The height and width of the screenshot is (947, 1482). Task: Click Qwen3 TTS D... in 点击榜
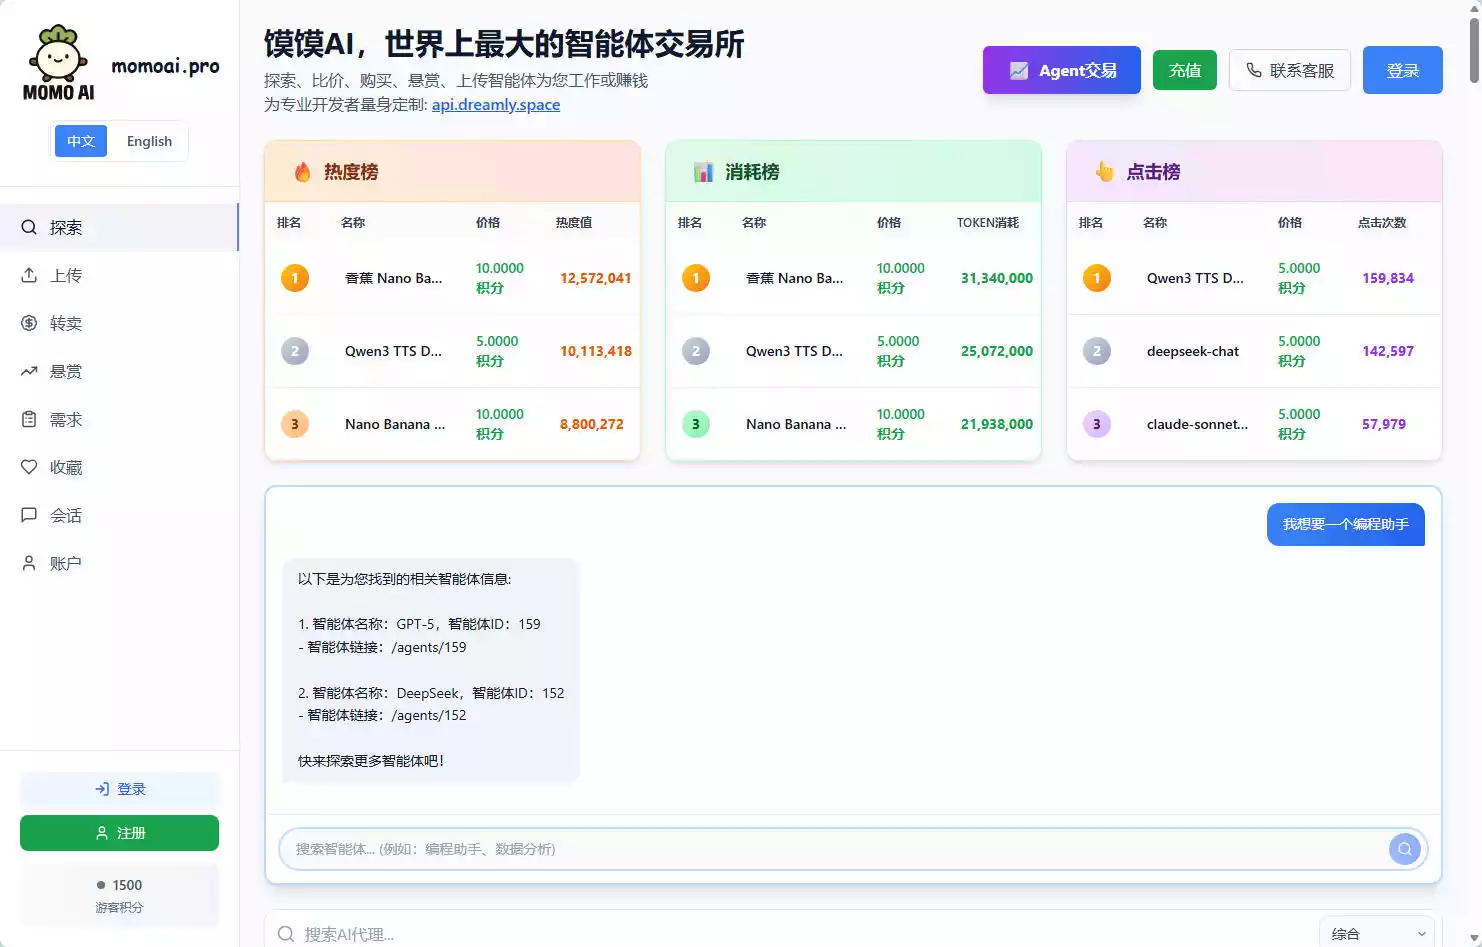[1195, 278]
